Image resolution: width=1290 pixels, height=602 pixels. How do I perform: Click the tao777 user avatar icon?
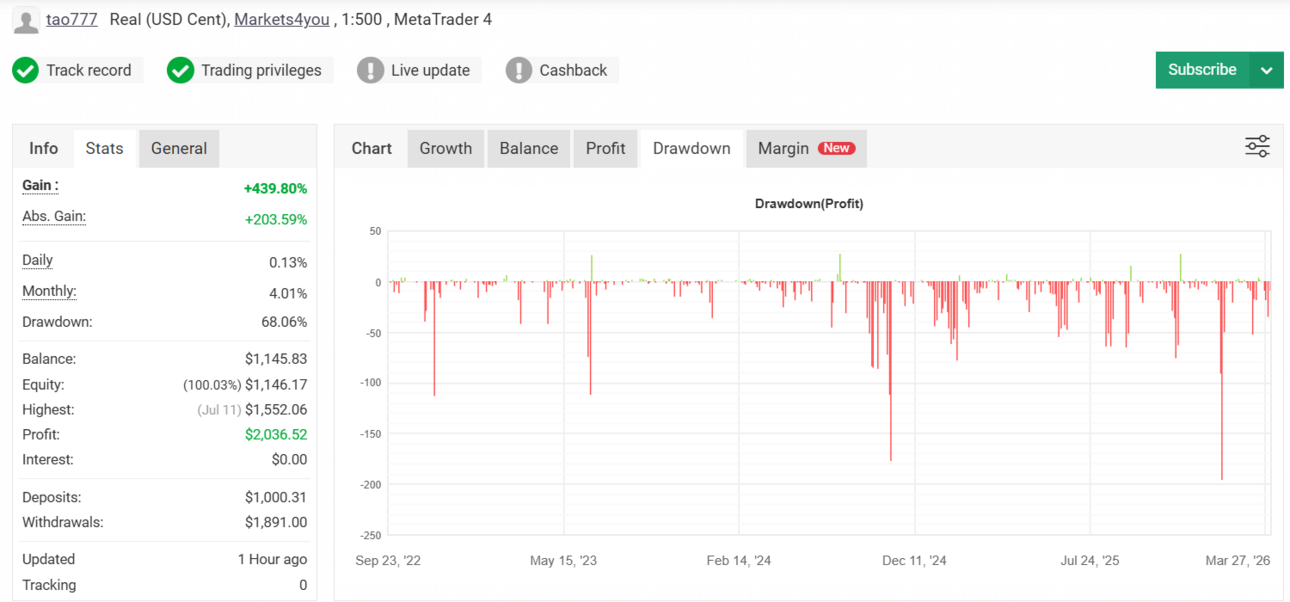coord(26,20)
